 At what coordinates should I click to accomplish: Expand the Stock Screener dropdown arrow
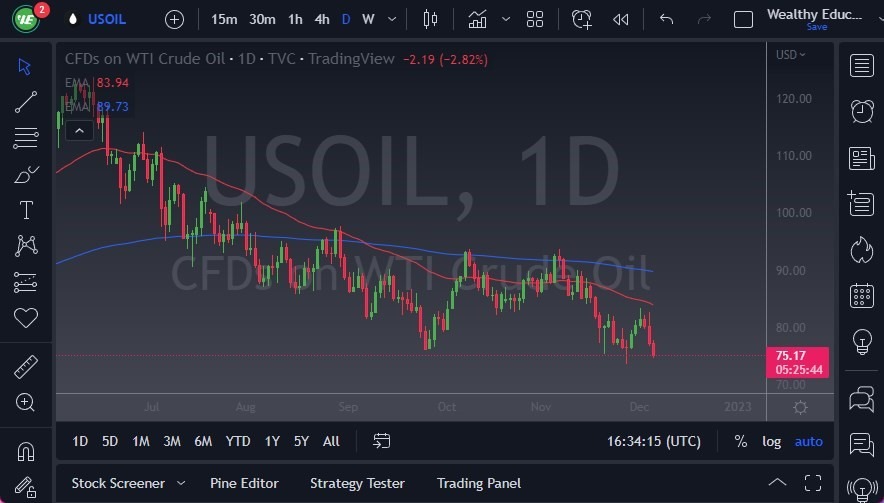pyautogui.click(x=181, y=483)
